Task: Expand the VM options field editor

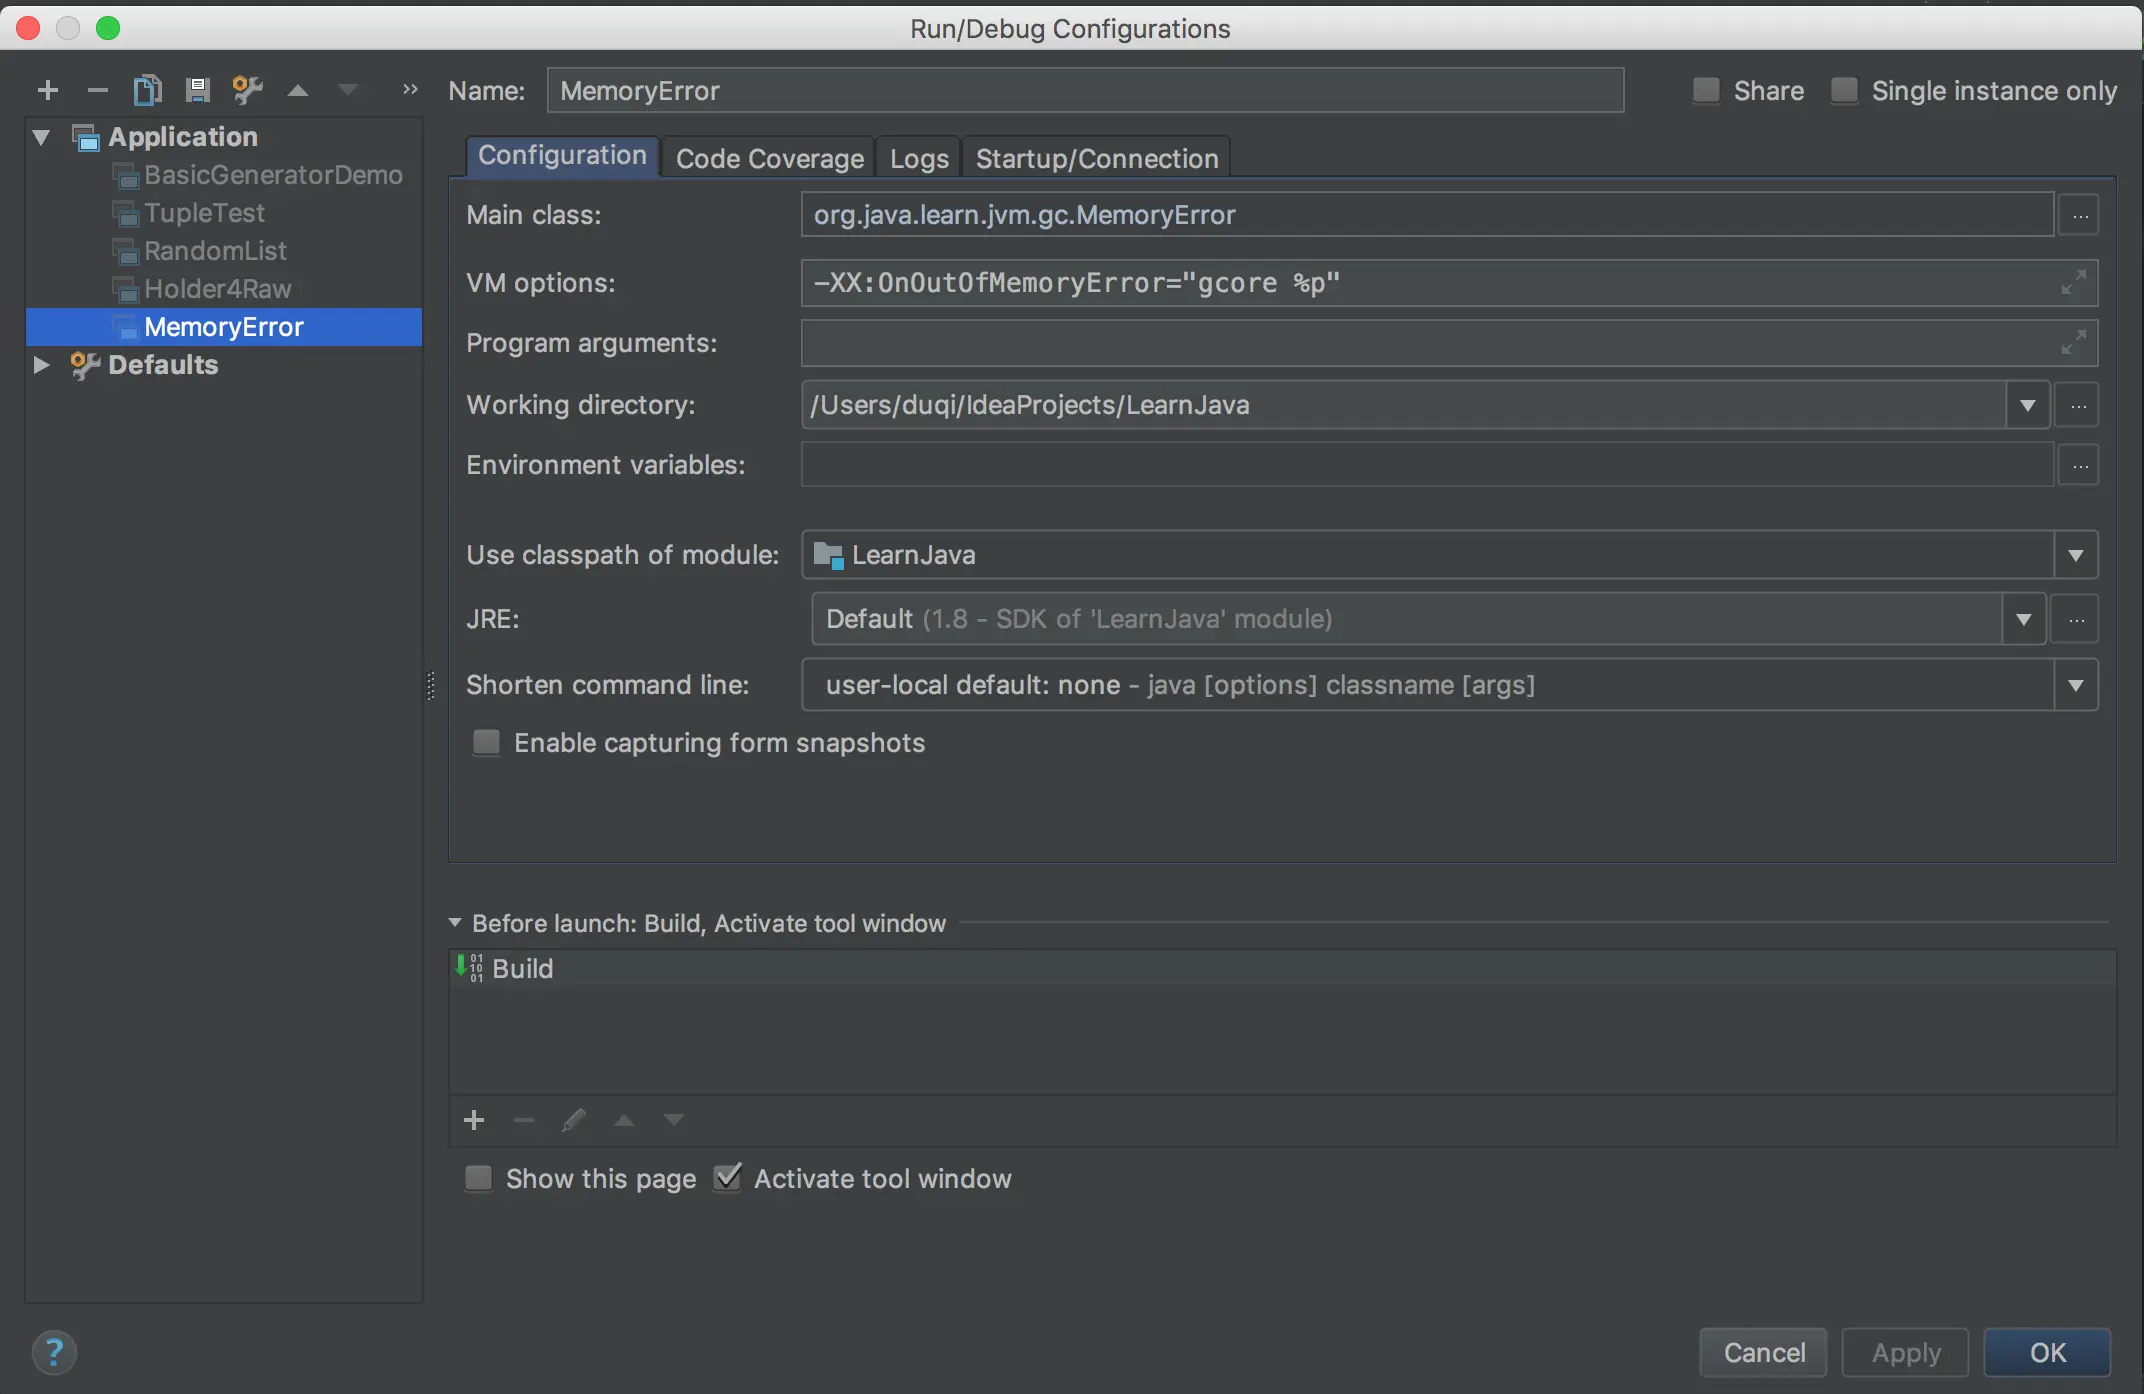Action: pyautogui.click(x=2073, y=283)
